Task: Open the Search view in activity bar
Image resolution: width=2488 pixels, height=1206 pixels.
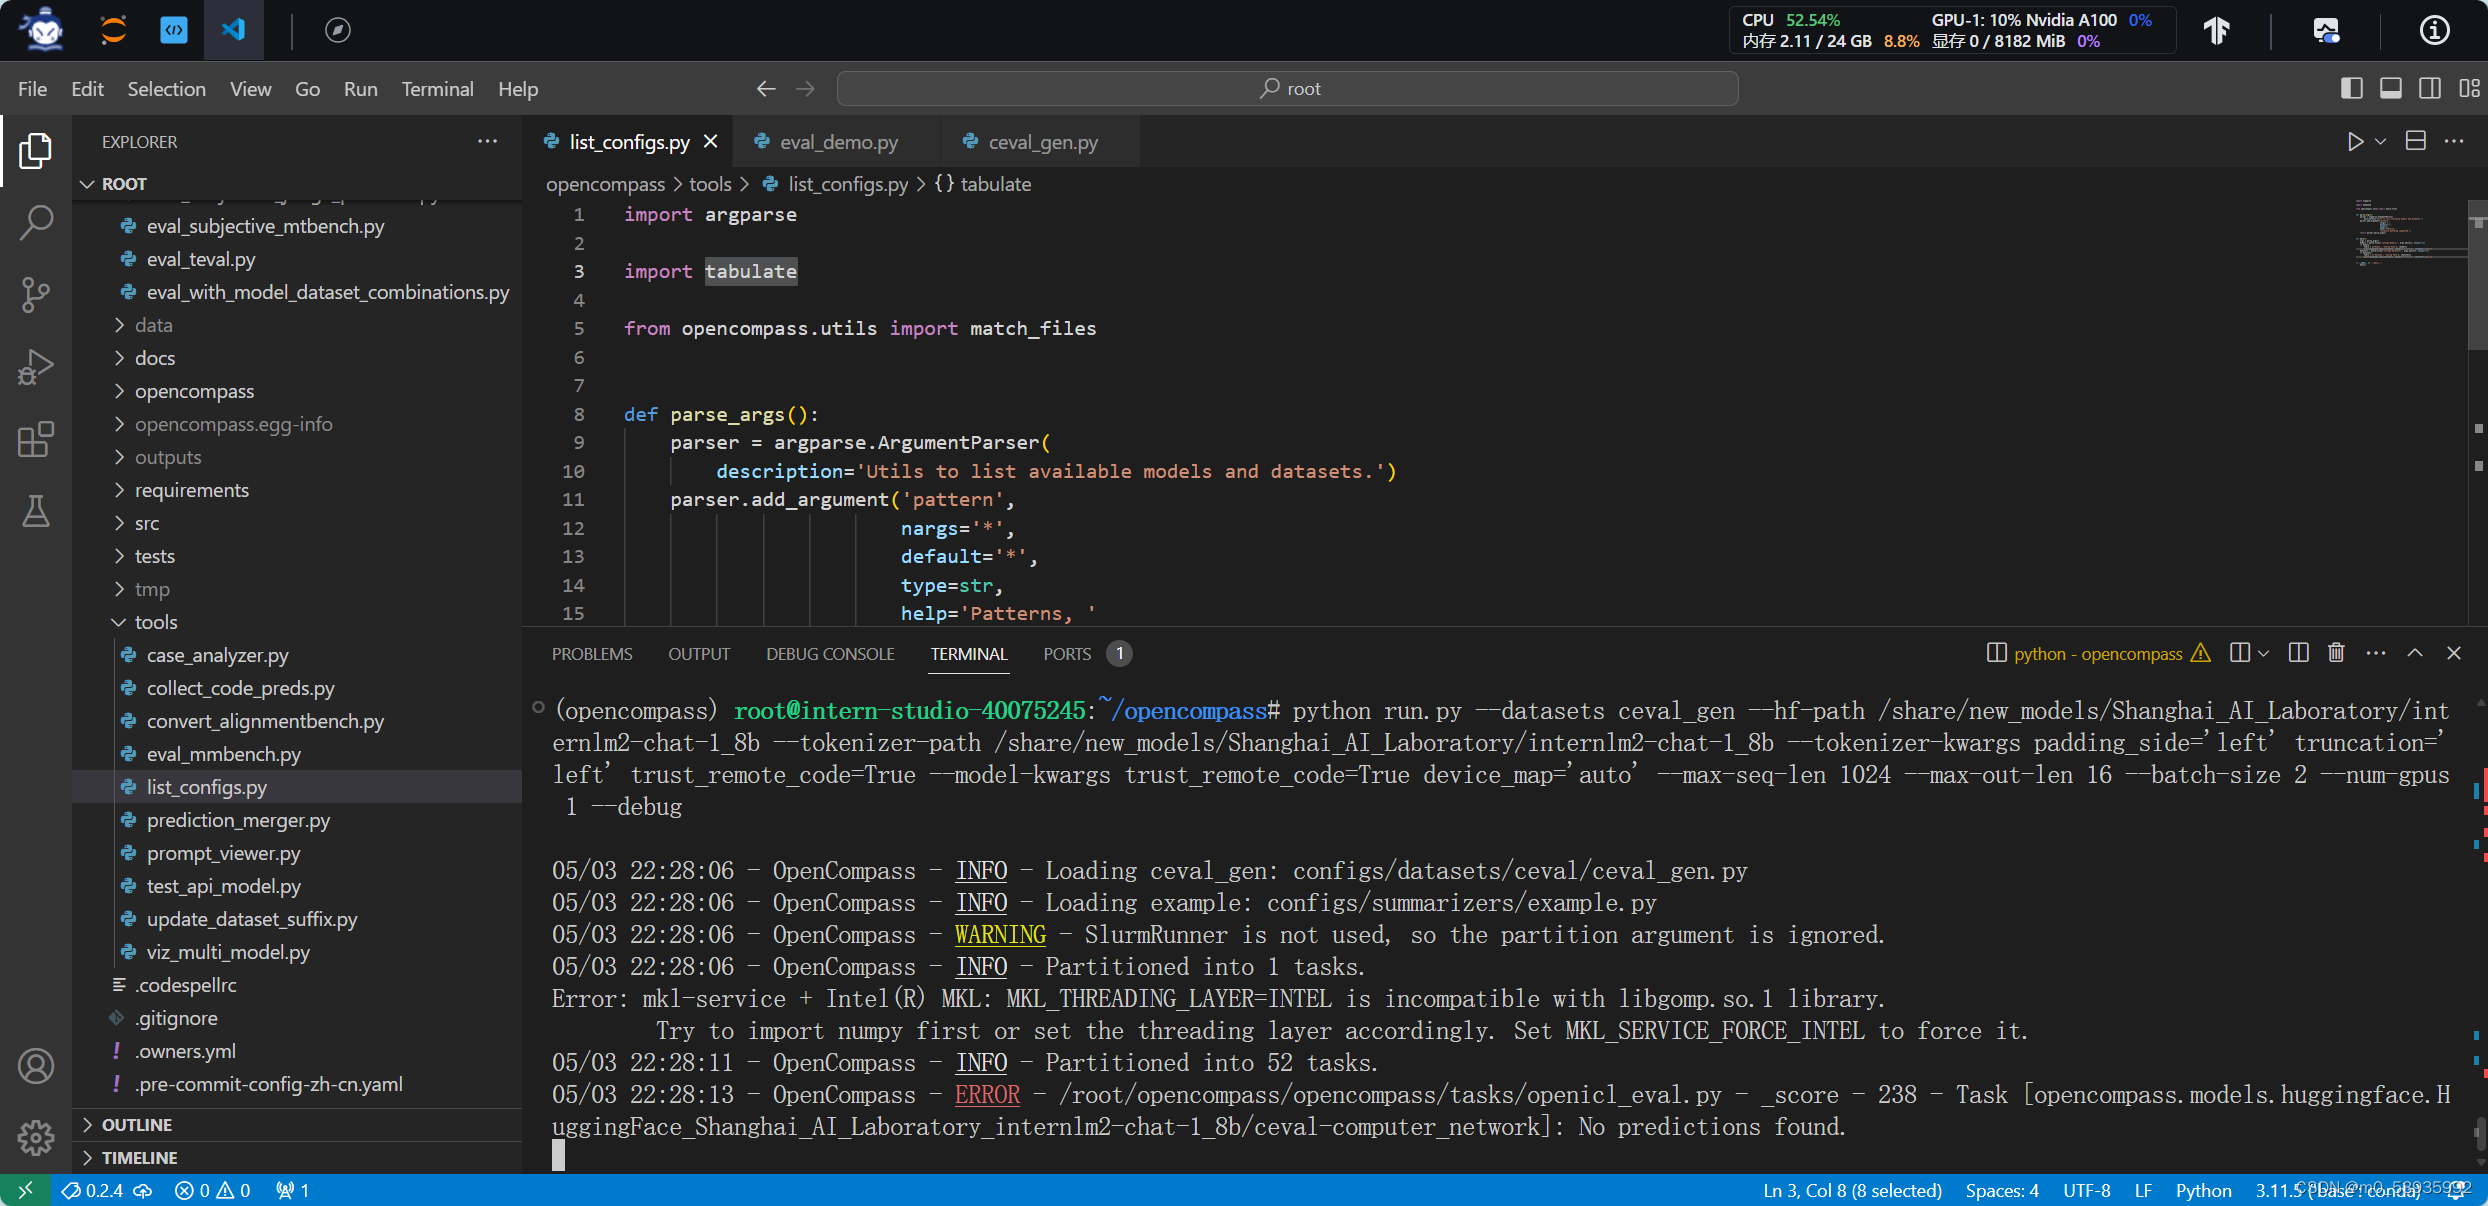Action: pyautogui.click(x=36, y=222)
